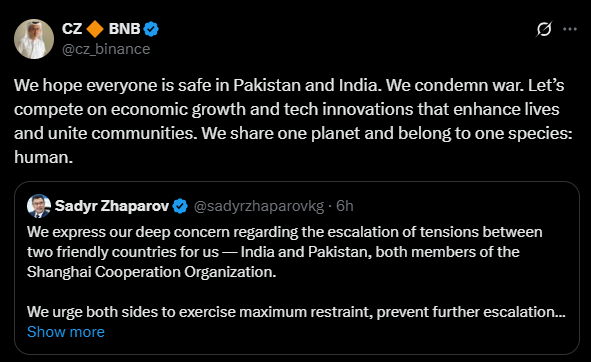The image size is (591, 362).
Task: Click the "Shanghai Cooperation Organization." line
Action: (x=152, y=272)
